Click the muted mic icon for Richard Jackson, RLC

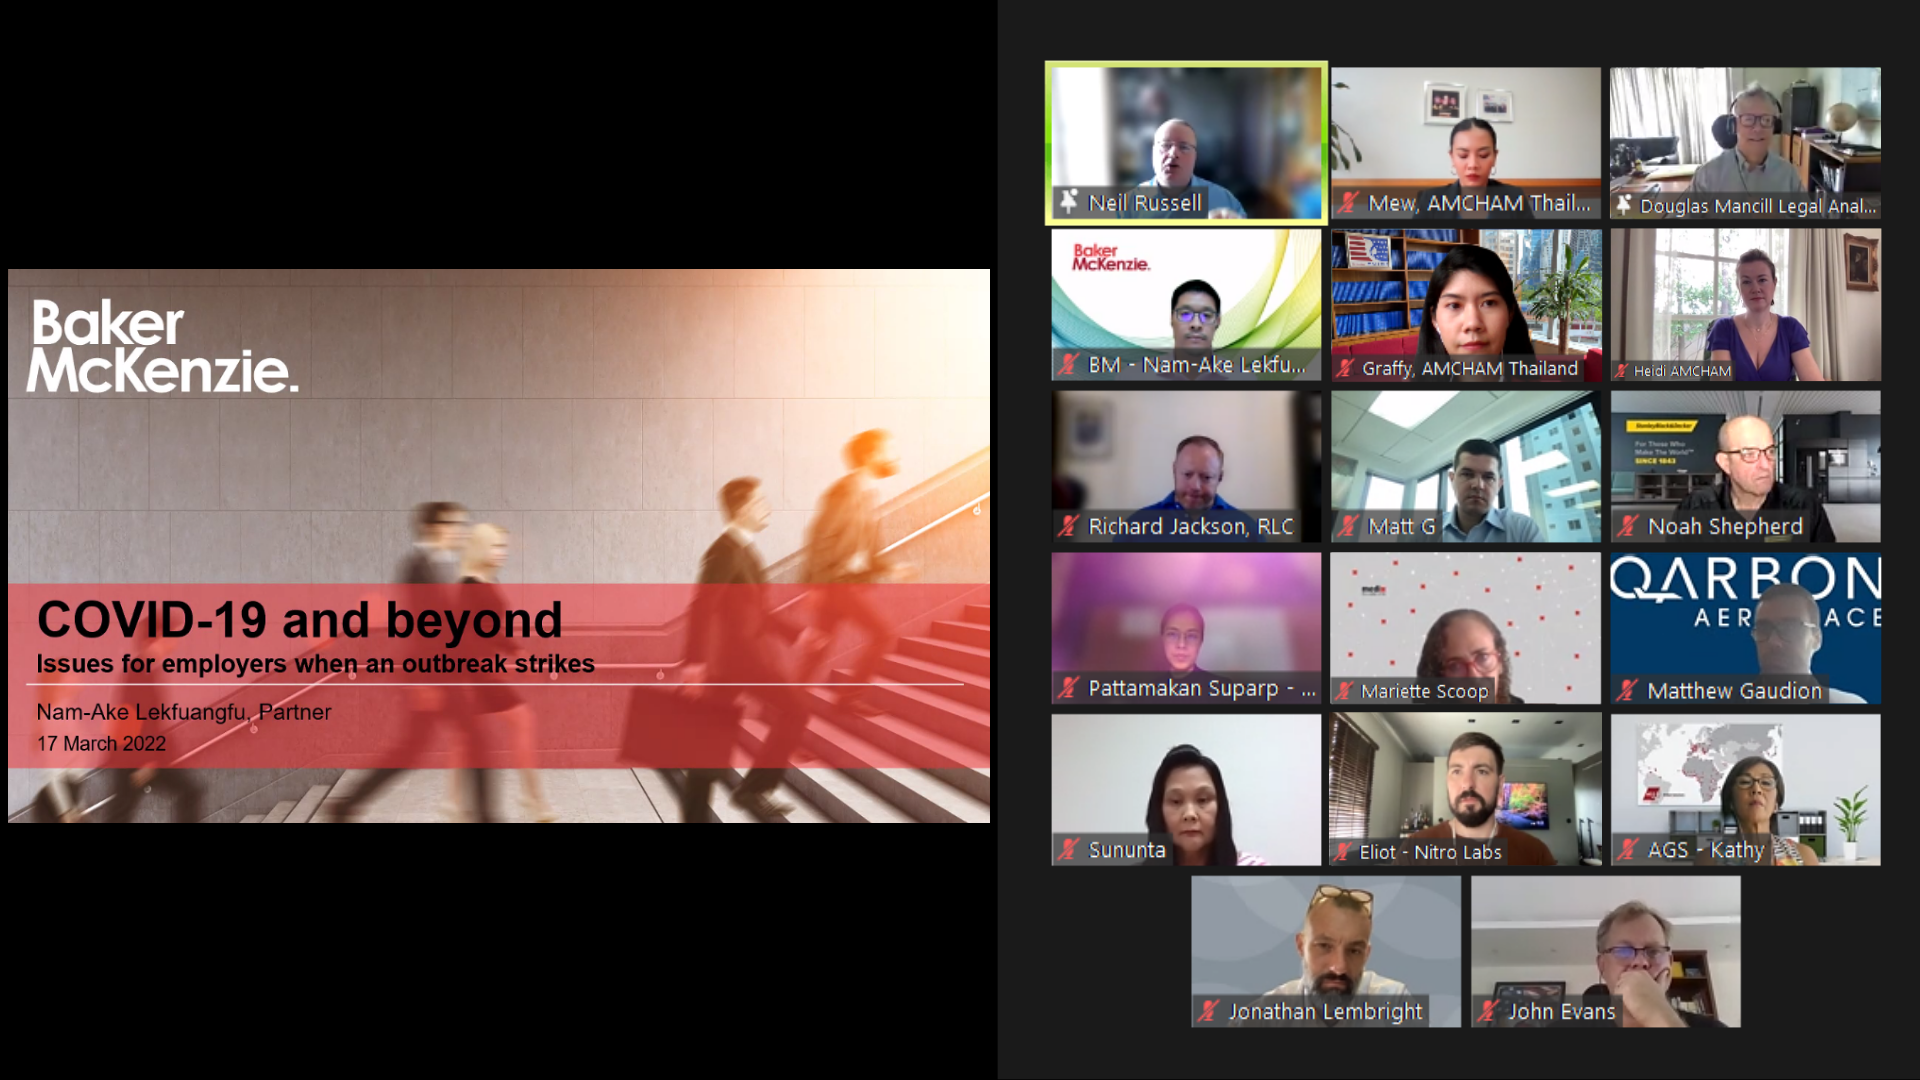click(x=1069, y=526)
